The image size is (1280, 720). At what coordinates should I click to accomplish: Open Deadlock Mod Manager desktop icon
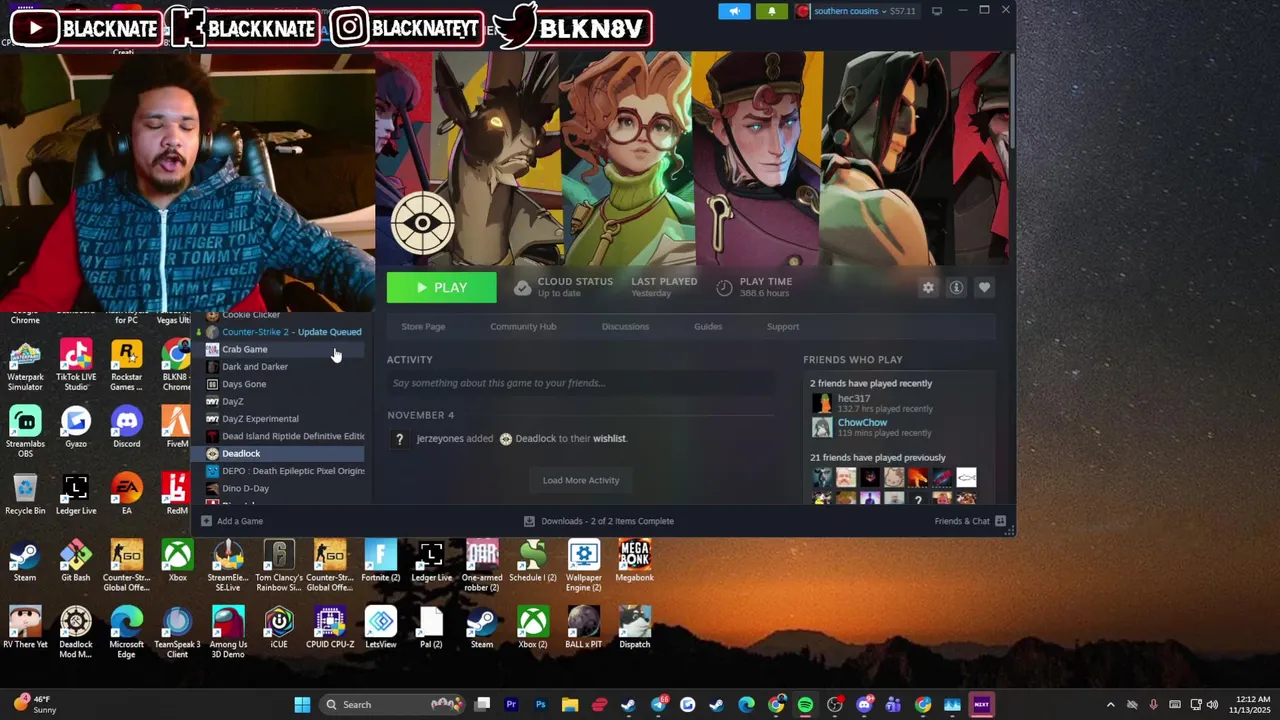[76, 632]
